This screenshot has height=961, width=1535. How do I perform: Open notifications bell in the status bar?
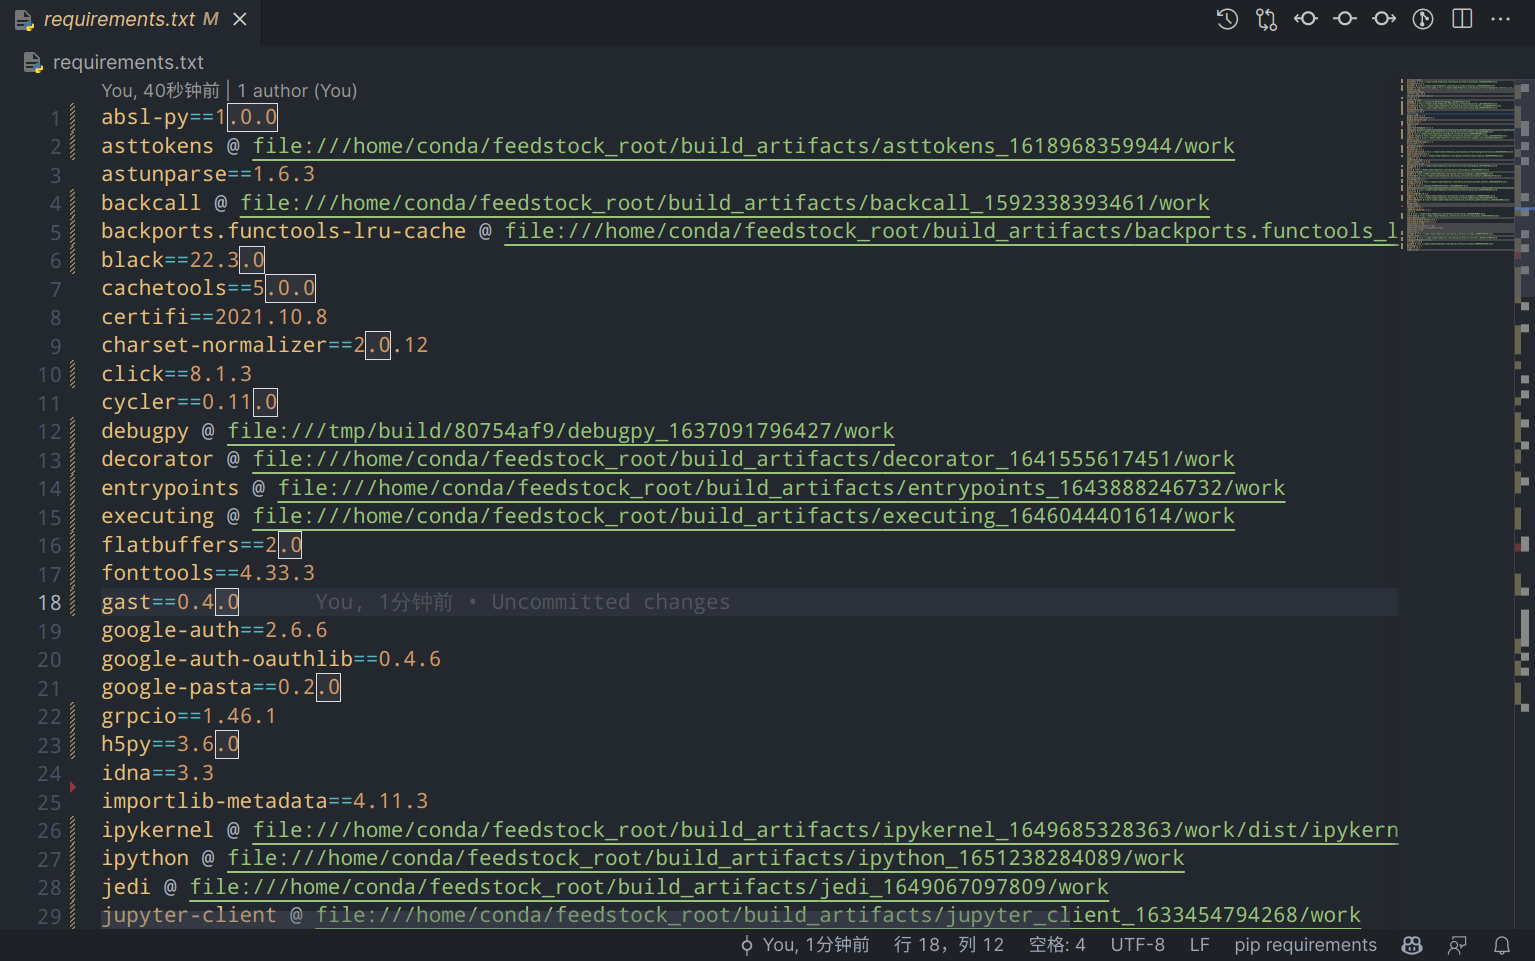[1501, 945]
